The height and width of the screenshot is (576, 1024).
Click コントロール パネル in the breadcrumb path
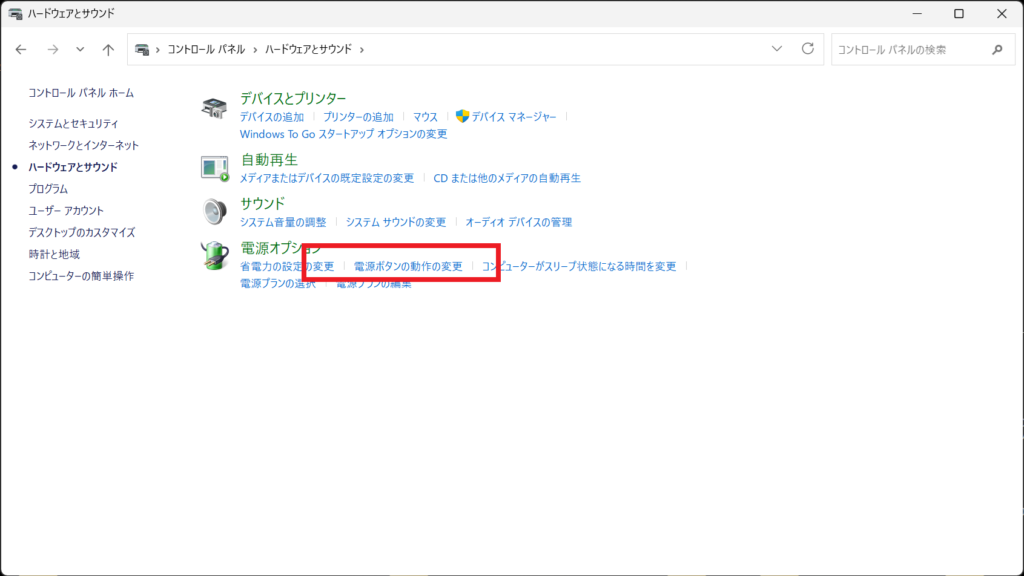click(x=208, y=49)
